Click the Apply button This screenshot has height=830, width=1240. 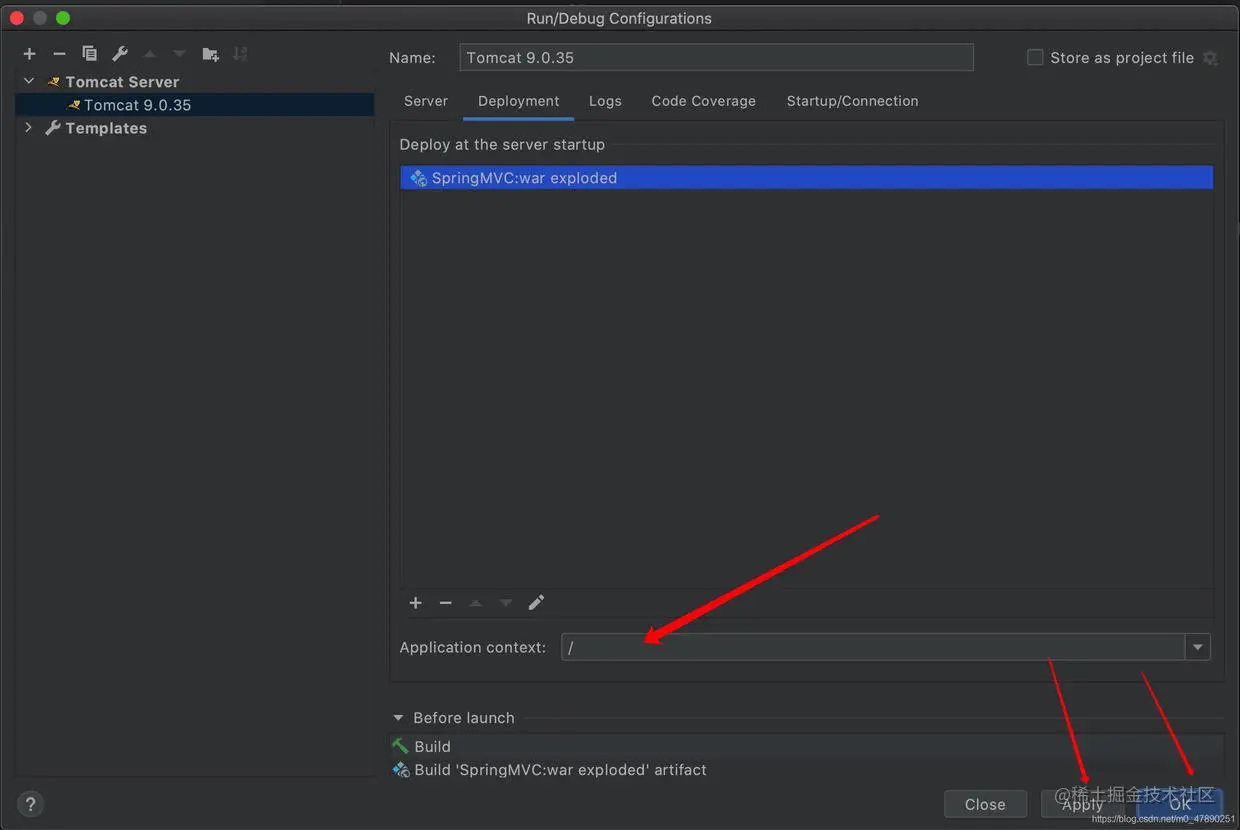(x=1082, y=804)
